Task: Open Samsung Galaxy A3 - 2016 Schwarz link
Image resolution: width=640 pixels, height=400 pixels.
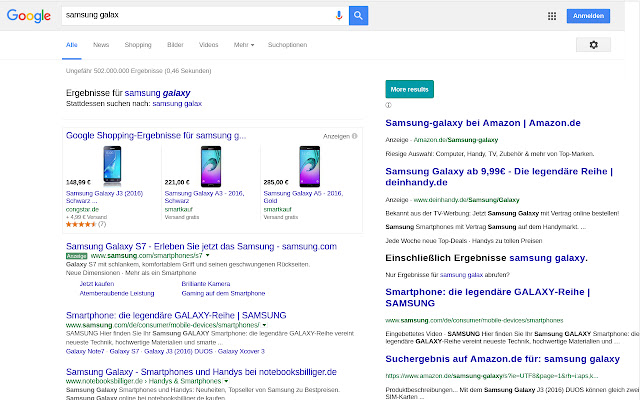Action: click(x=204, y=197)
